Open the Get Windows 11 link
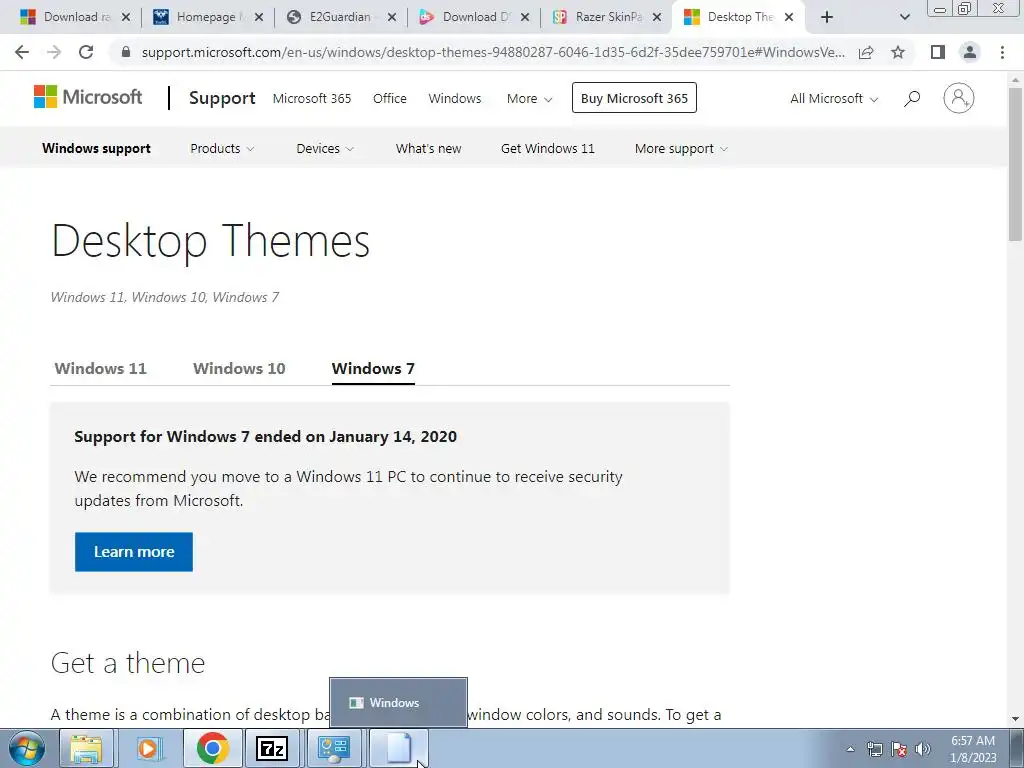The width and height of the screenshot is (1024, 768). click(x=548, y=148)
